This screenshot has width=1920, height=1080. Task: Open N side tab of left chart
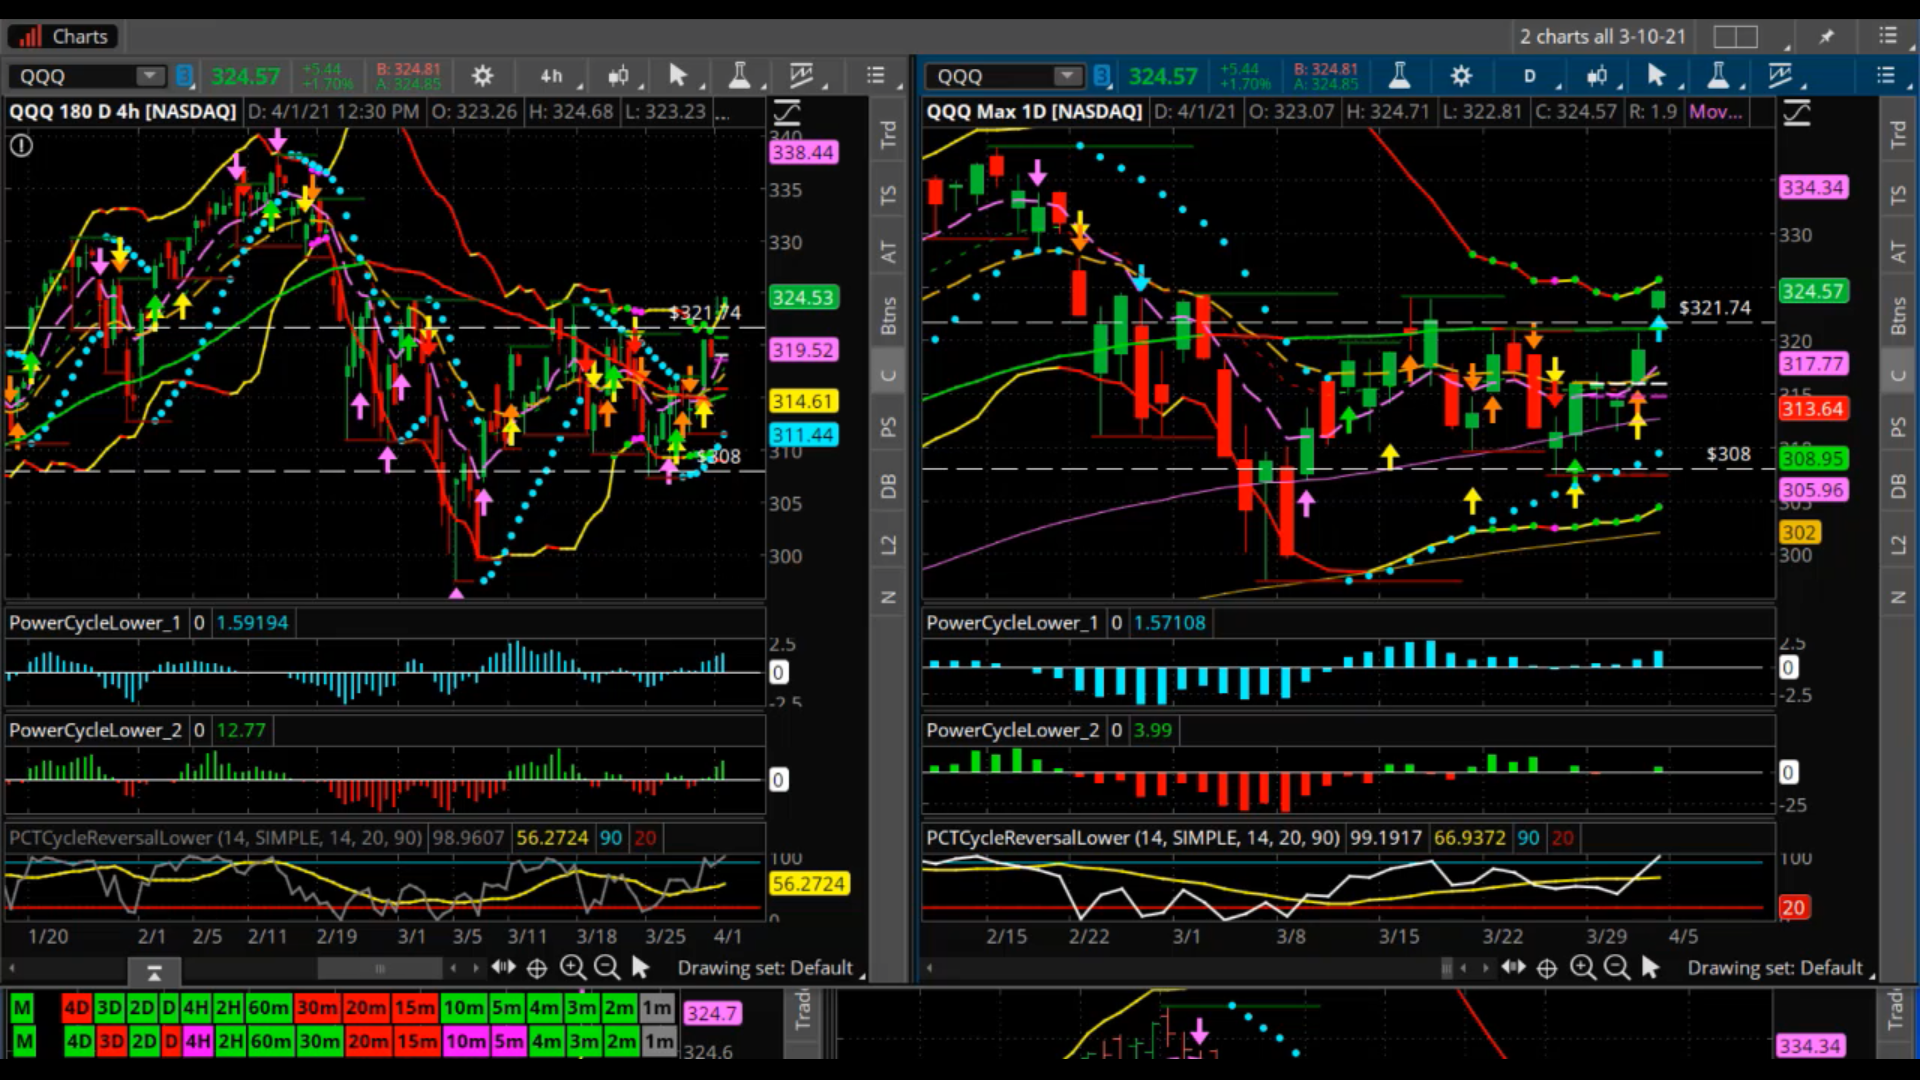(x=888, y=597)
